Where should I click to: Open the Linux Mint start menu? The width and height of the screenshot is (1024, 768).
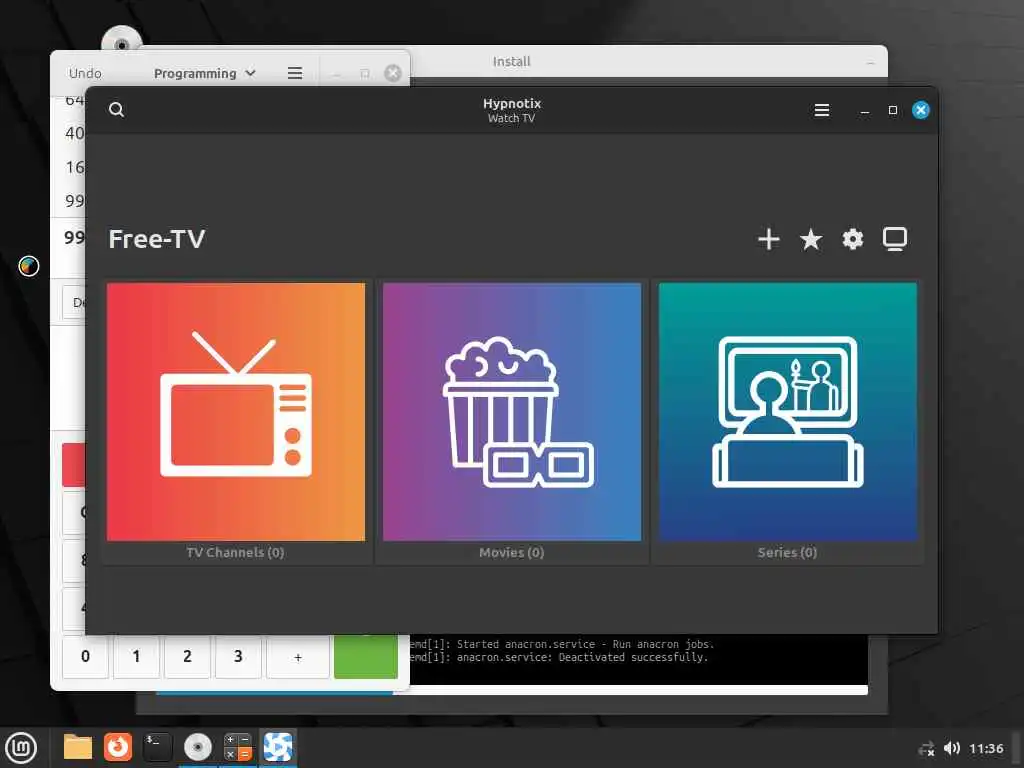[x=22, y=748]
